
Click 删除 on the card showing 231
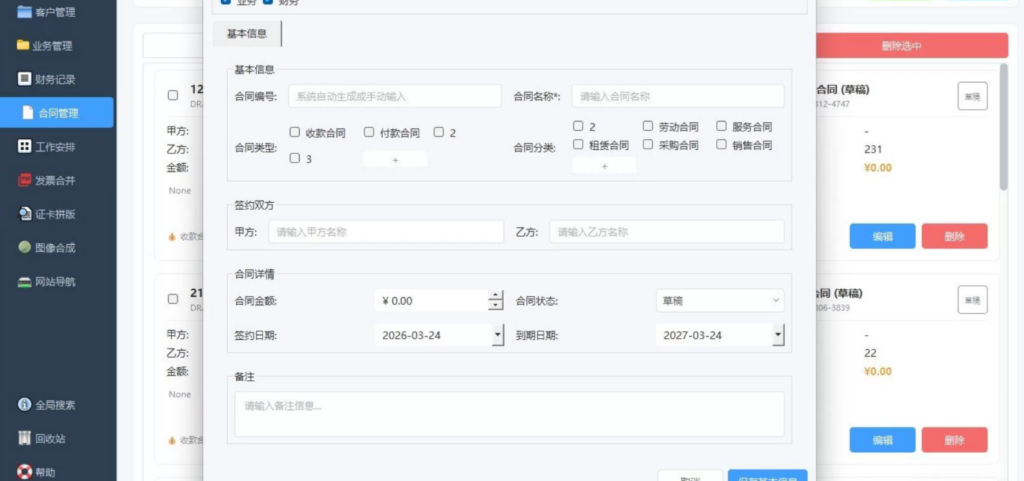tap(954, 236)
